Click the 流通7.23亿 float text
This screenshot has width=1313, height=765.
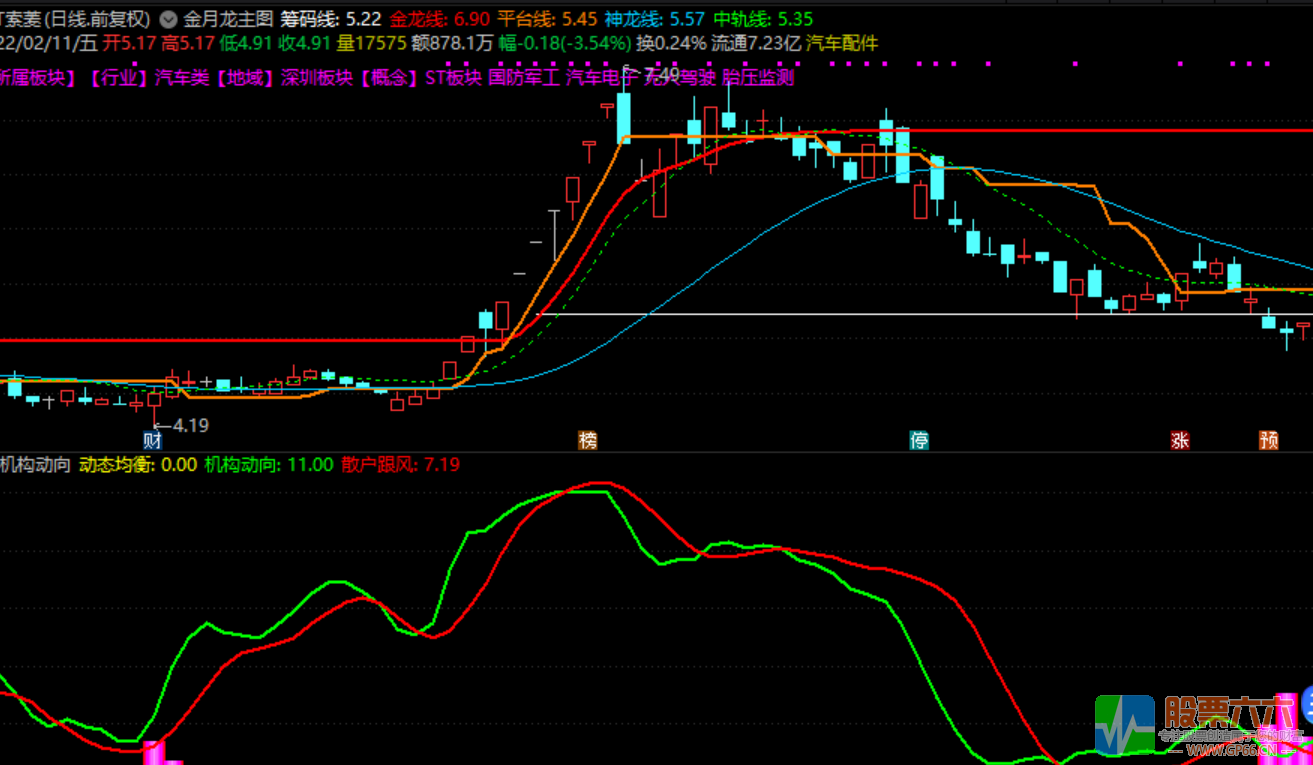tap(756, 43)
